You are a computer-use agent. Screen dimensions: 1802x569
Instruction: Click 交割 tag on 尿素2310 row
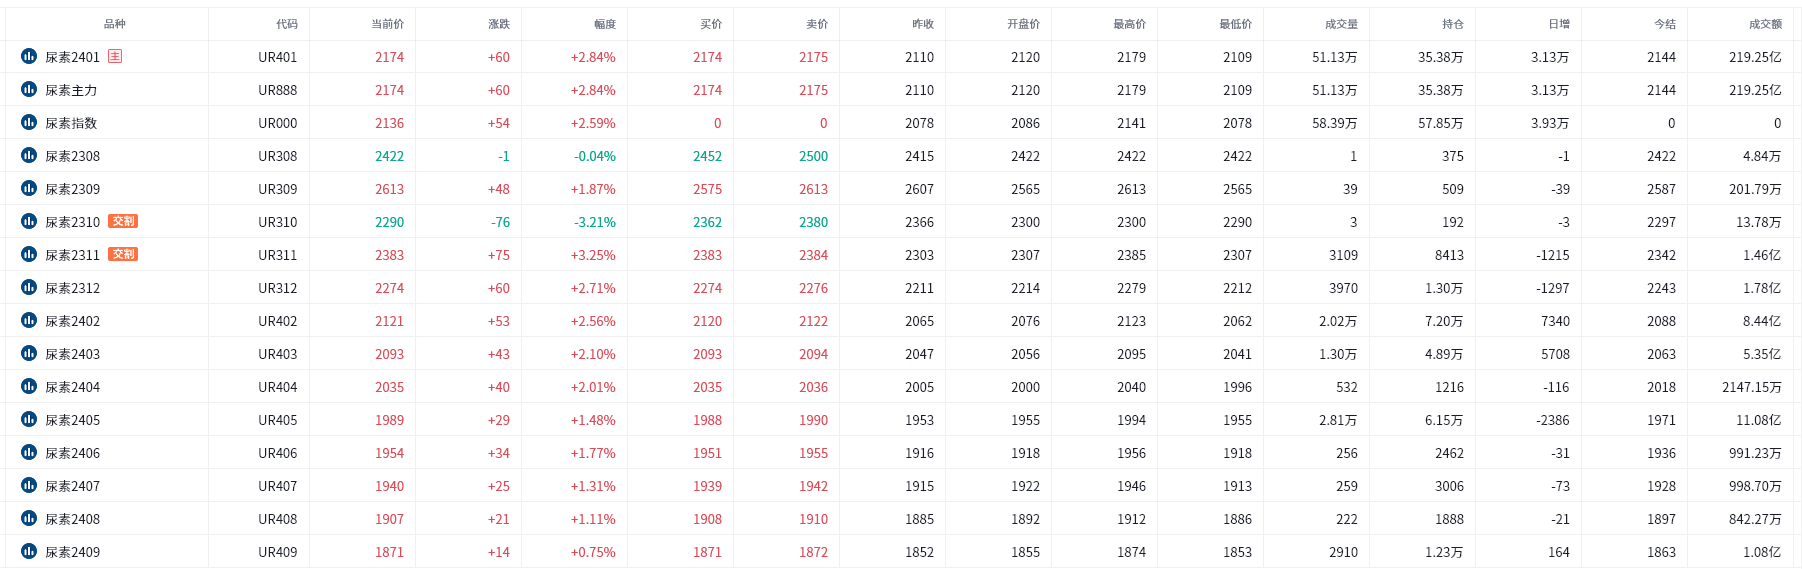[x=123, y=221]
